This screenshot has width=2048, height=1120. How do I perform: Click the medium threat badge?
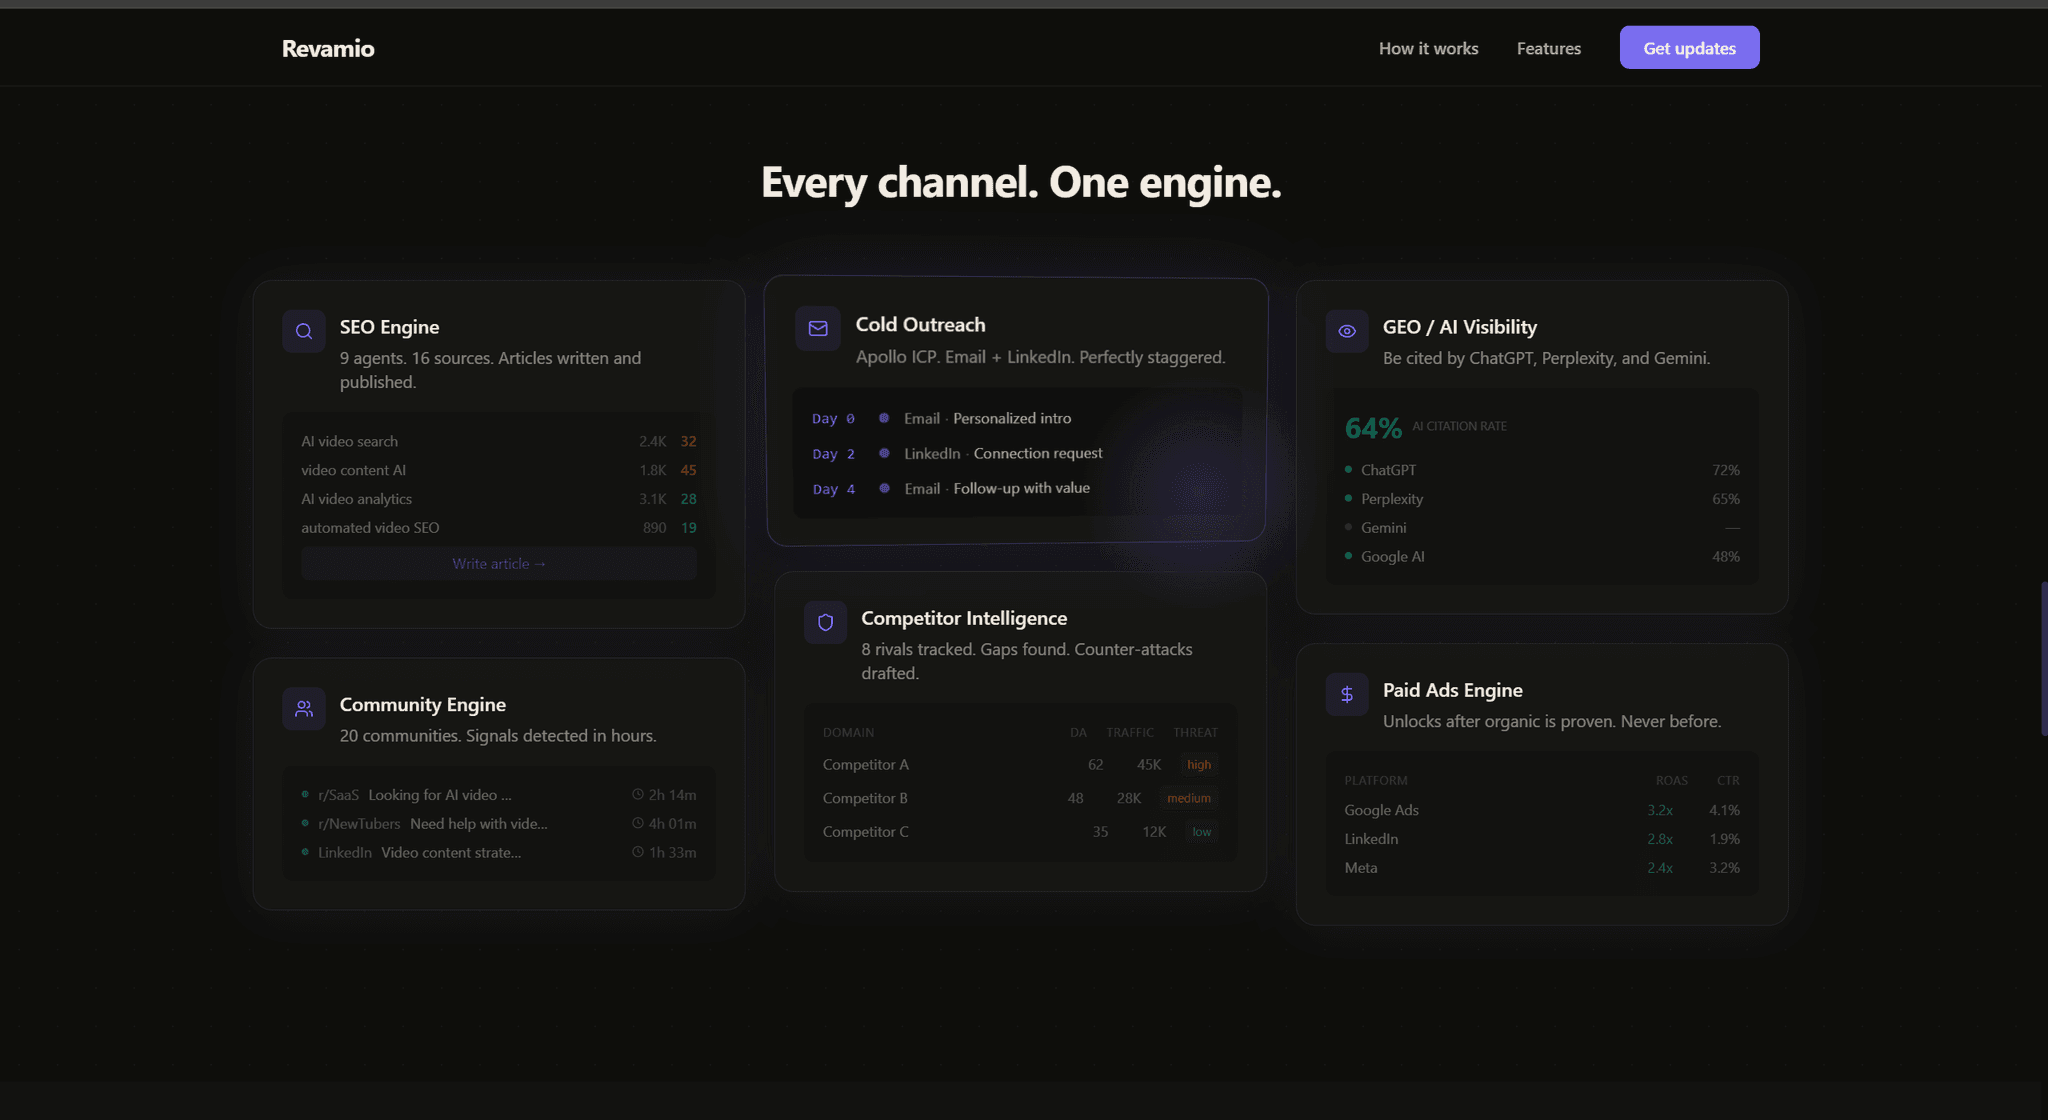click(x=1189, y=798)
